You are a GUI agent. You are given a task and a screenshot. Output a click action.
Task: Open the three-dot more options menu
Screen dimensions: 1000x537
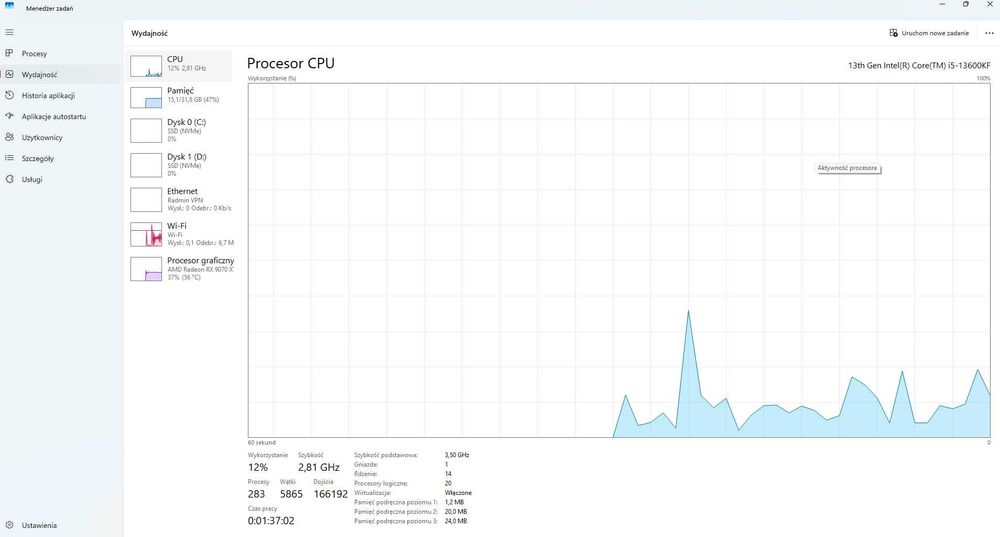(x=989, y=33)
